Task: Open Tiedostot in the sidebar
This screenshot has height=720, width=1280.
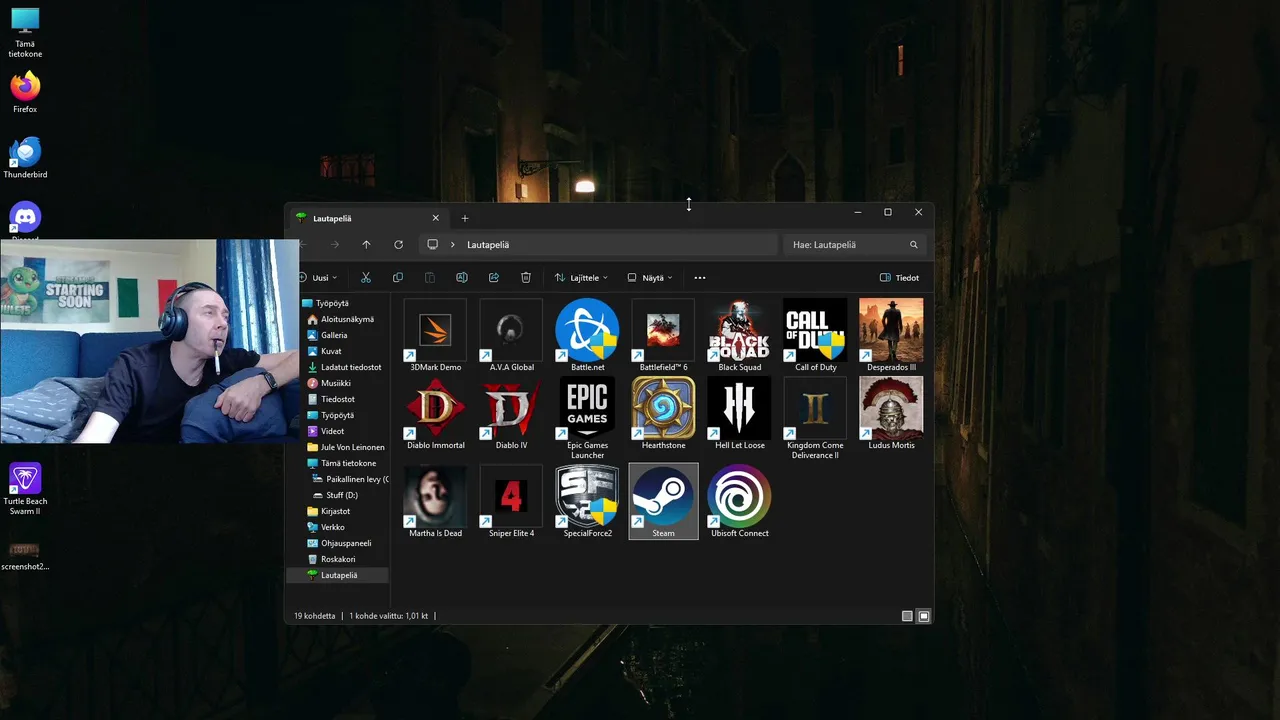Action: click(337, 399)
